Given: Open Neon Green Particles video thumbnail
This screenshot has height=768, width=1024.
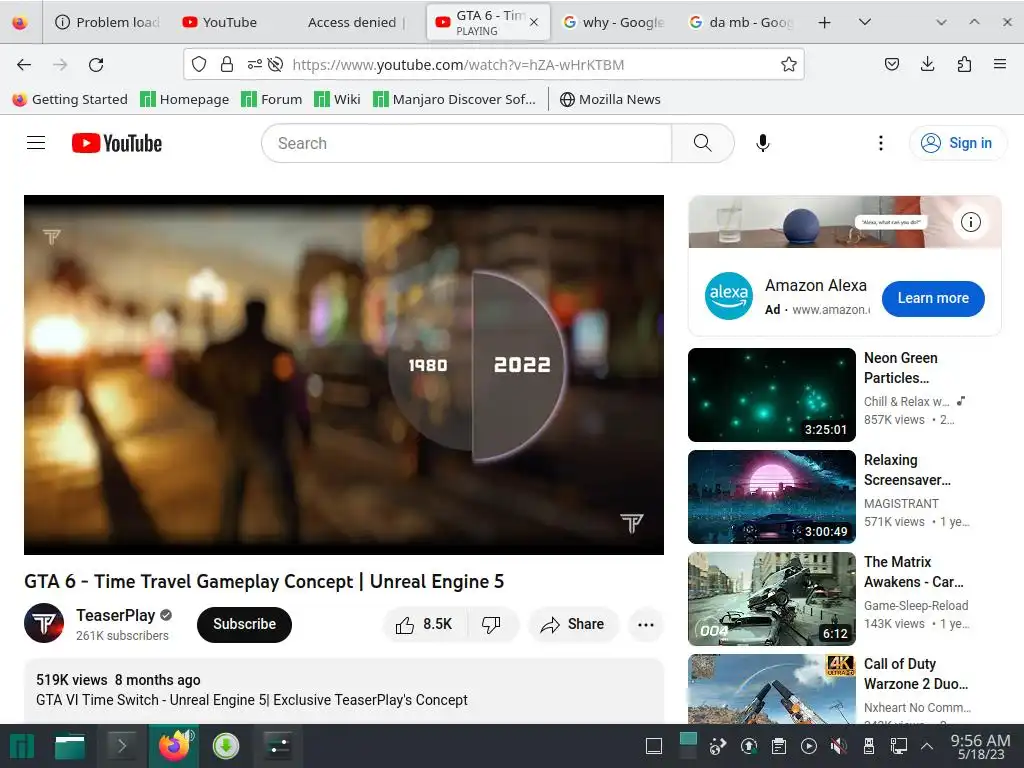Looking at the screenshot, I should tap(772, 394).
